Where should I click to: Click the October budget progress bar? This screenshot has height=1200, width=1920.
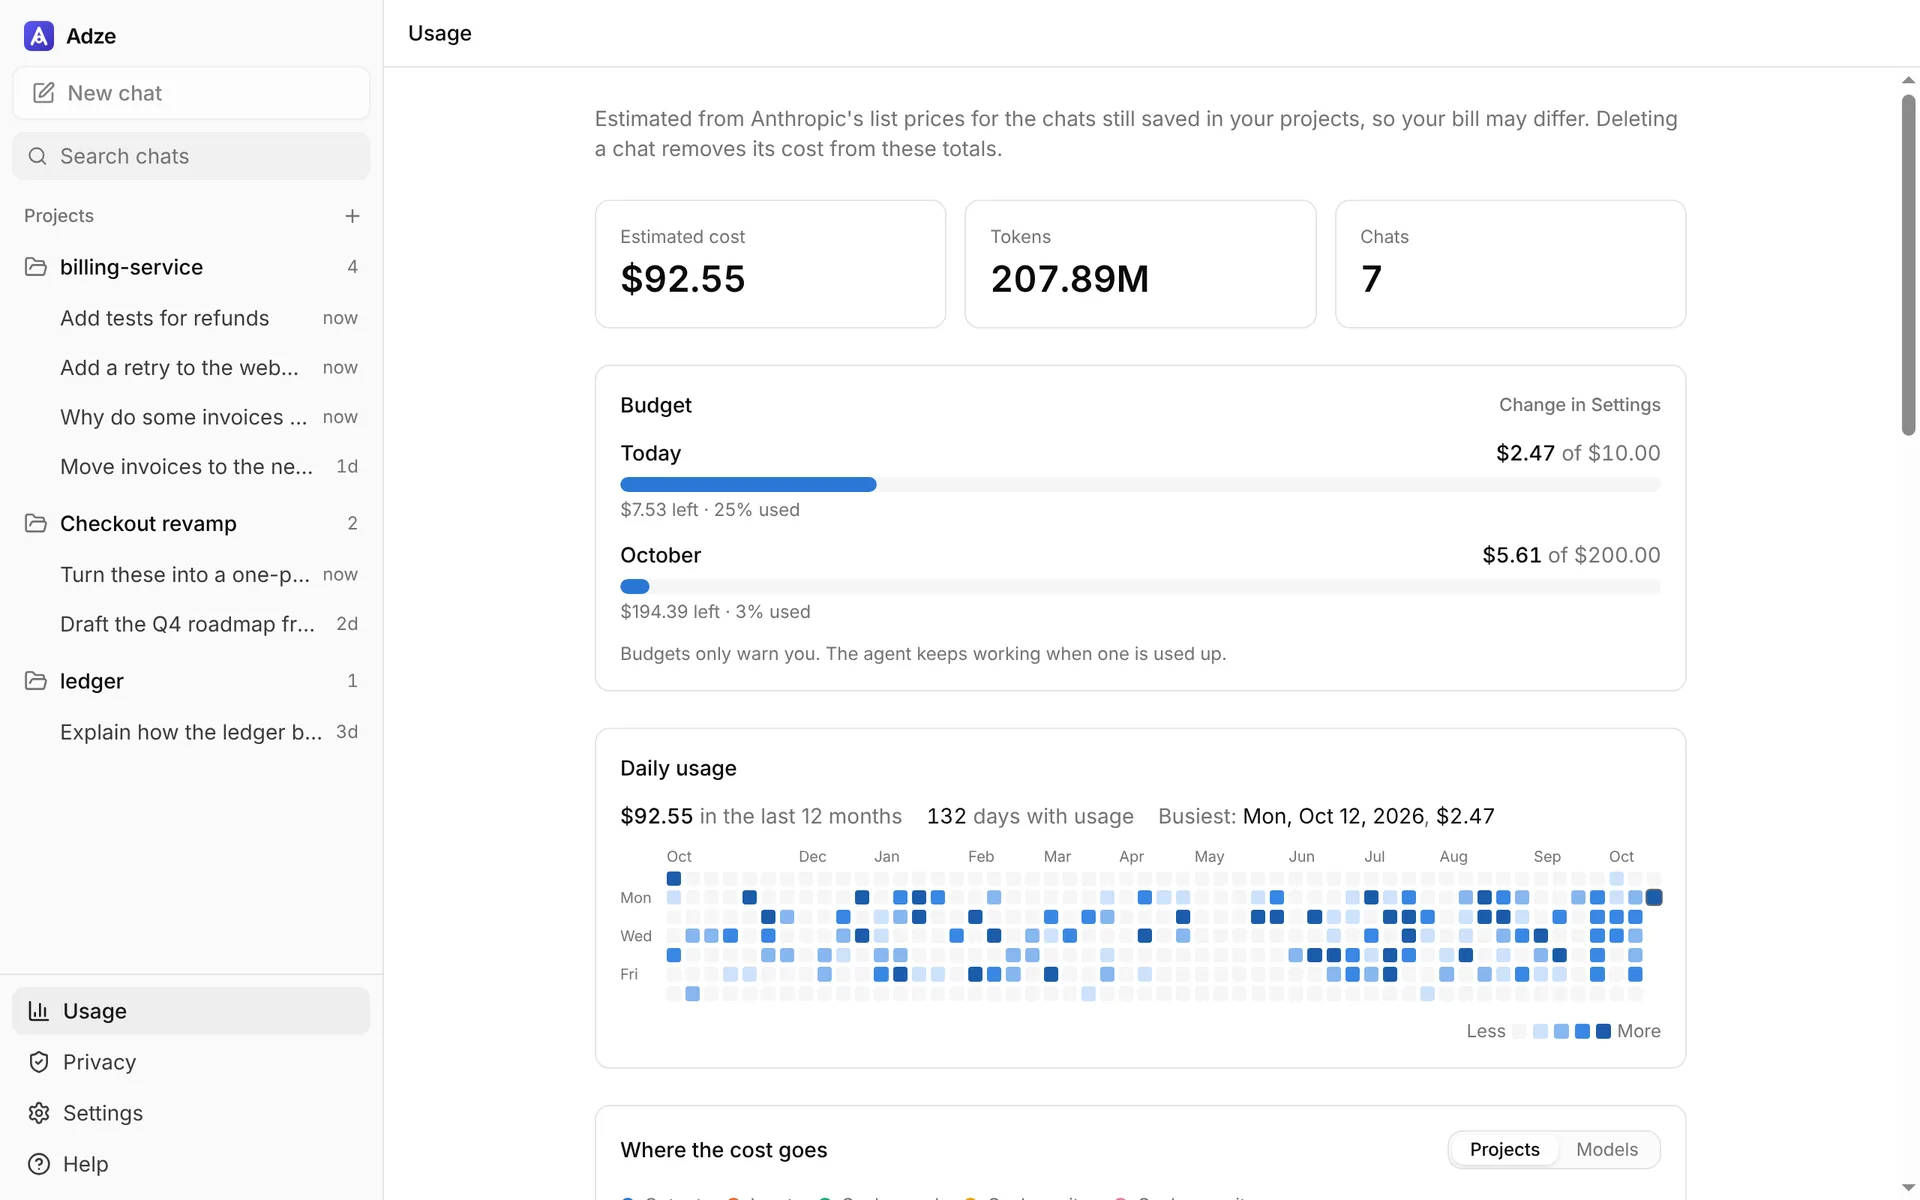pos(1140,587)
